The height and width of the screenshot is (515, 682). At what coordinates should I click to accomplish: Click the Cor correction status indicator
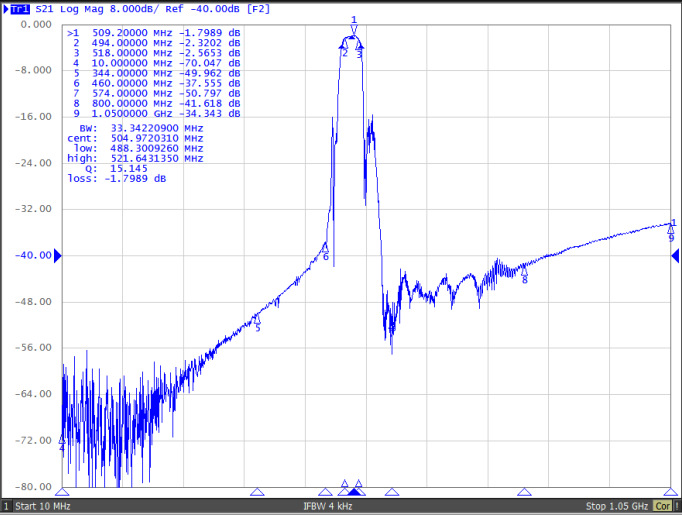click(661, 506)
